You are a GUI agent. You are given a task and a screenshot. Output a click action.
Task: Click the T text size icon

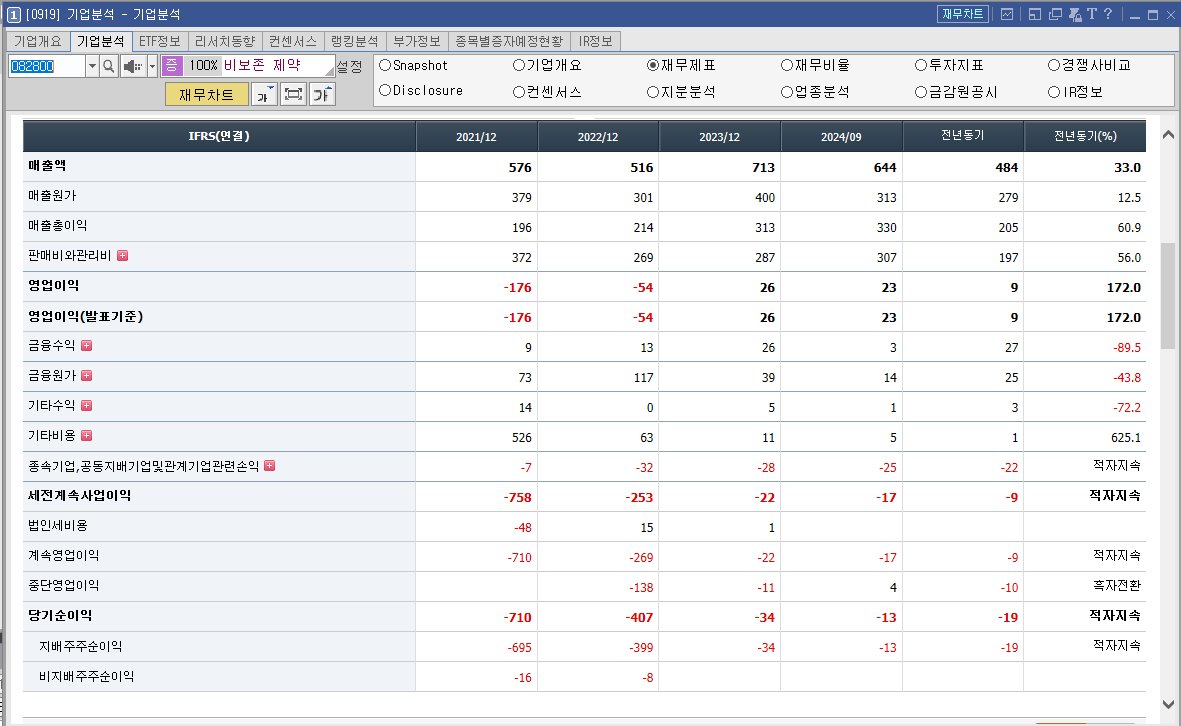(x=1091, y=14)
